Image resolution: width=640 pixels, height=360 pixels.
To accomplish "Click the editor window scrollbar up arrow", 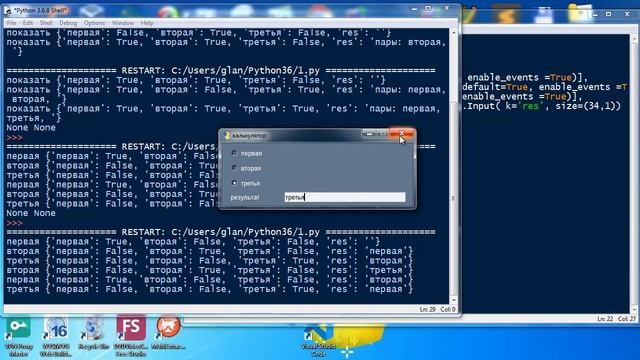I will [634, 39].
